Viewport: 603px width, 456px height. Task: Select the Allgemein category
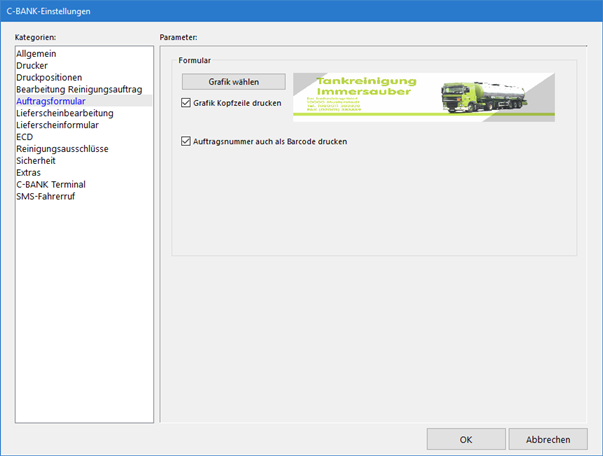point(36,53)
